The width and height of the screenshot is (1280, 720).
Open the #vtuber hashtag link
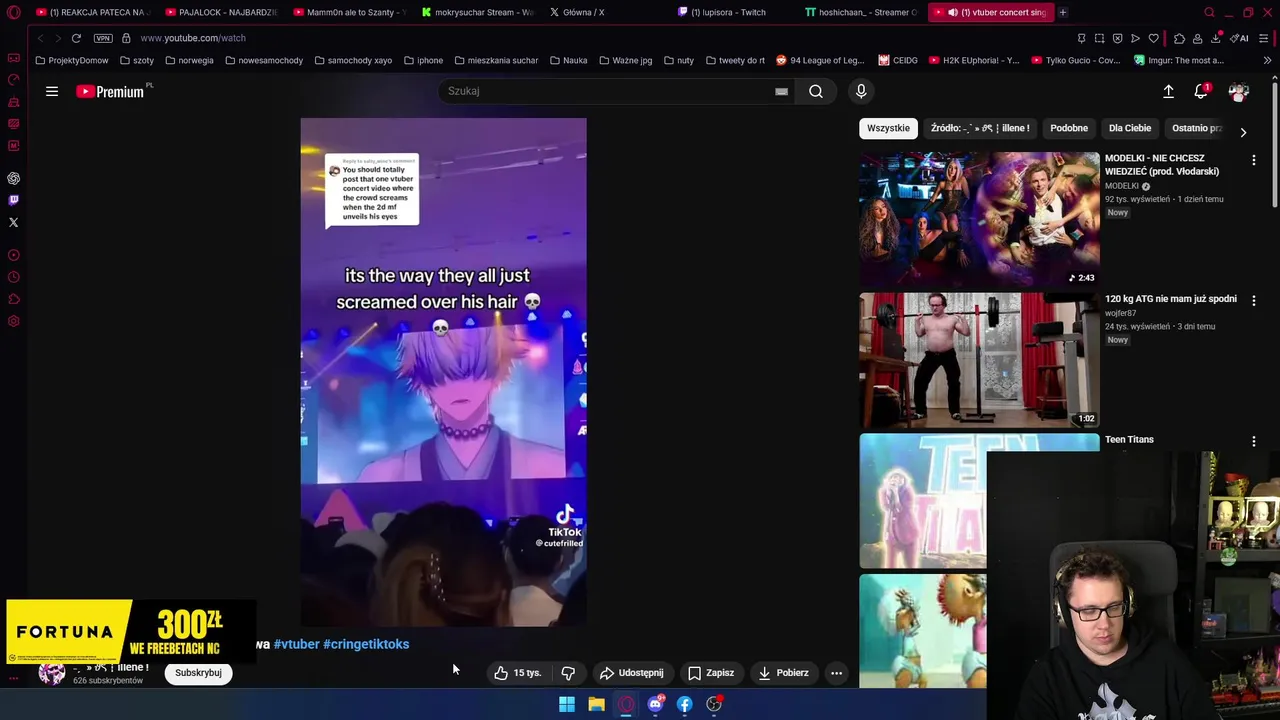coord(296,644)
